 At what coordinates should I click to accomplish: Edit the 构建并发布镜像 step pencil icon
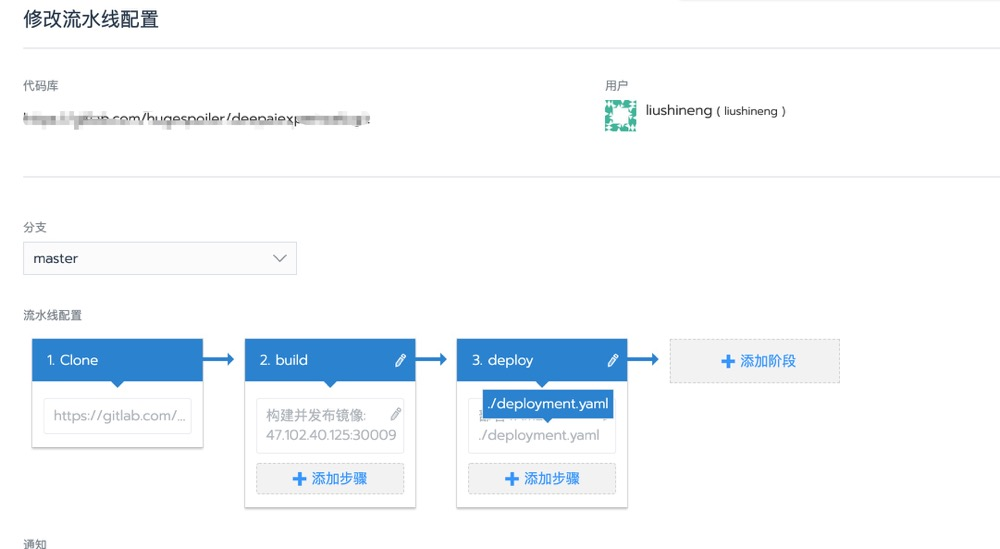[x=395, y=414]
